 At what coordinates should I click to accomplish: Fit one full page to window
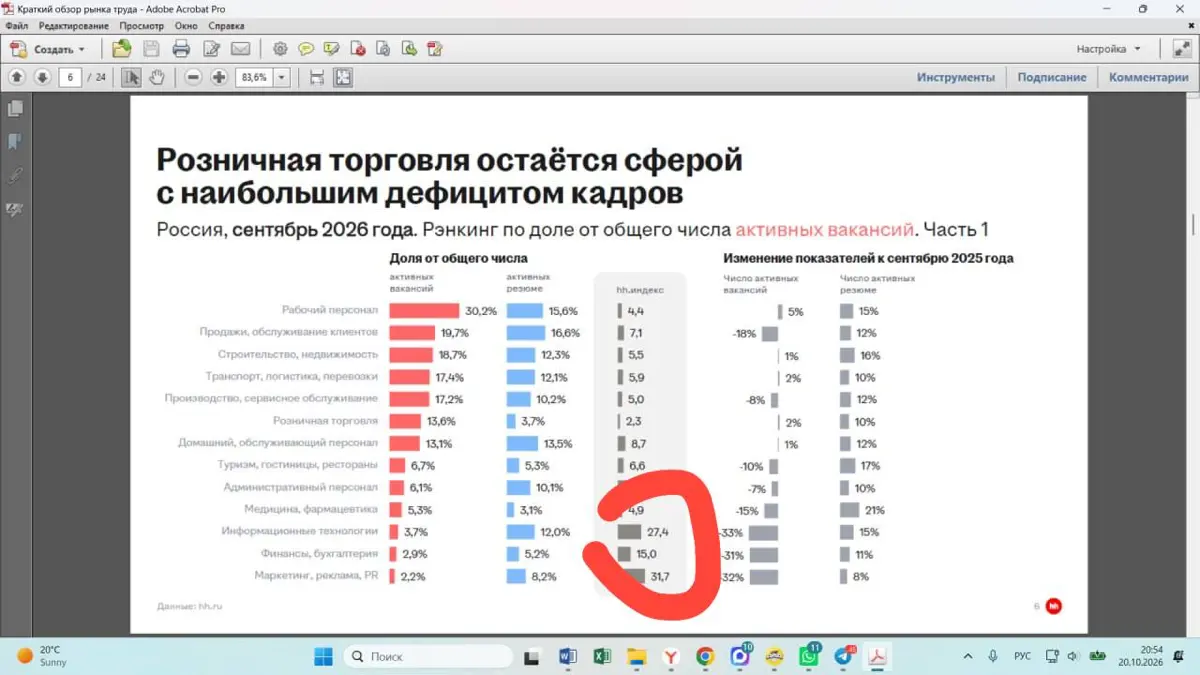[343, 77]
